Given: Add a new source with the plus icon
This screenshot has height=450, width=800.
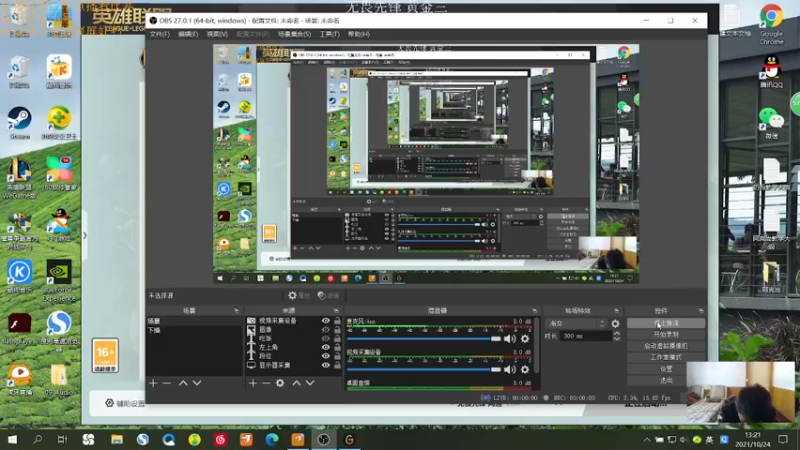Looking at the screenshot, I should point(253,383).
